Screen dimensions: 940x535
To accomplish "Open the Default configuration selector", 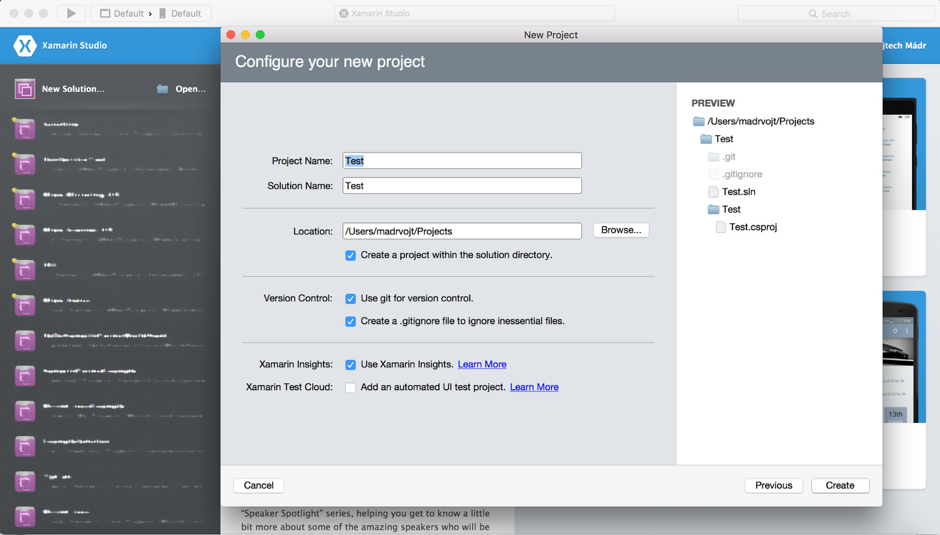I will click(x=122, y=13).
